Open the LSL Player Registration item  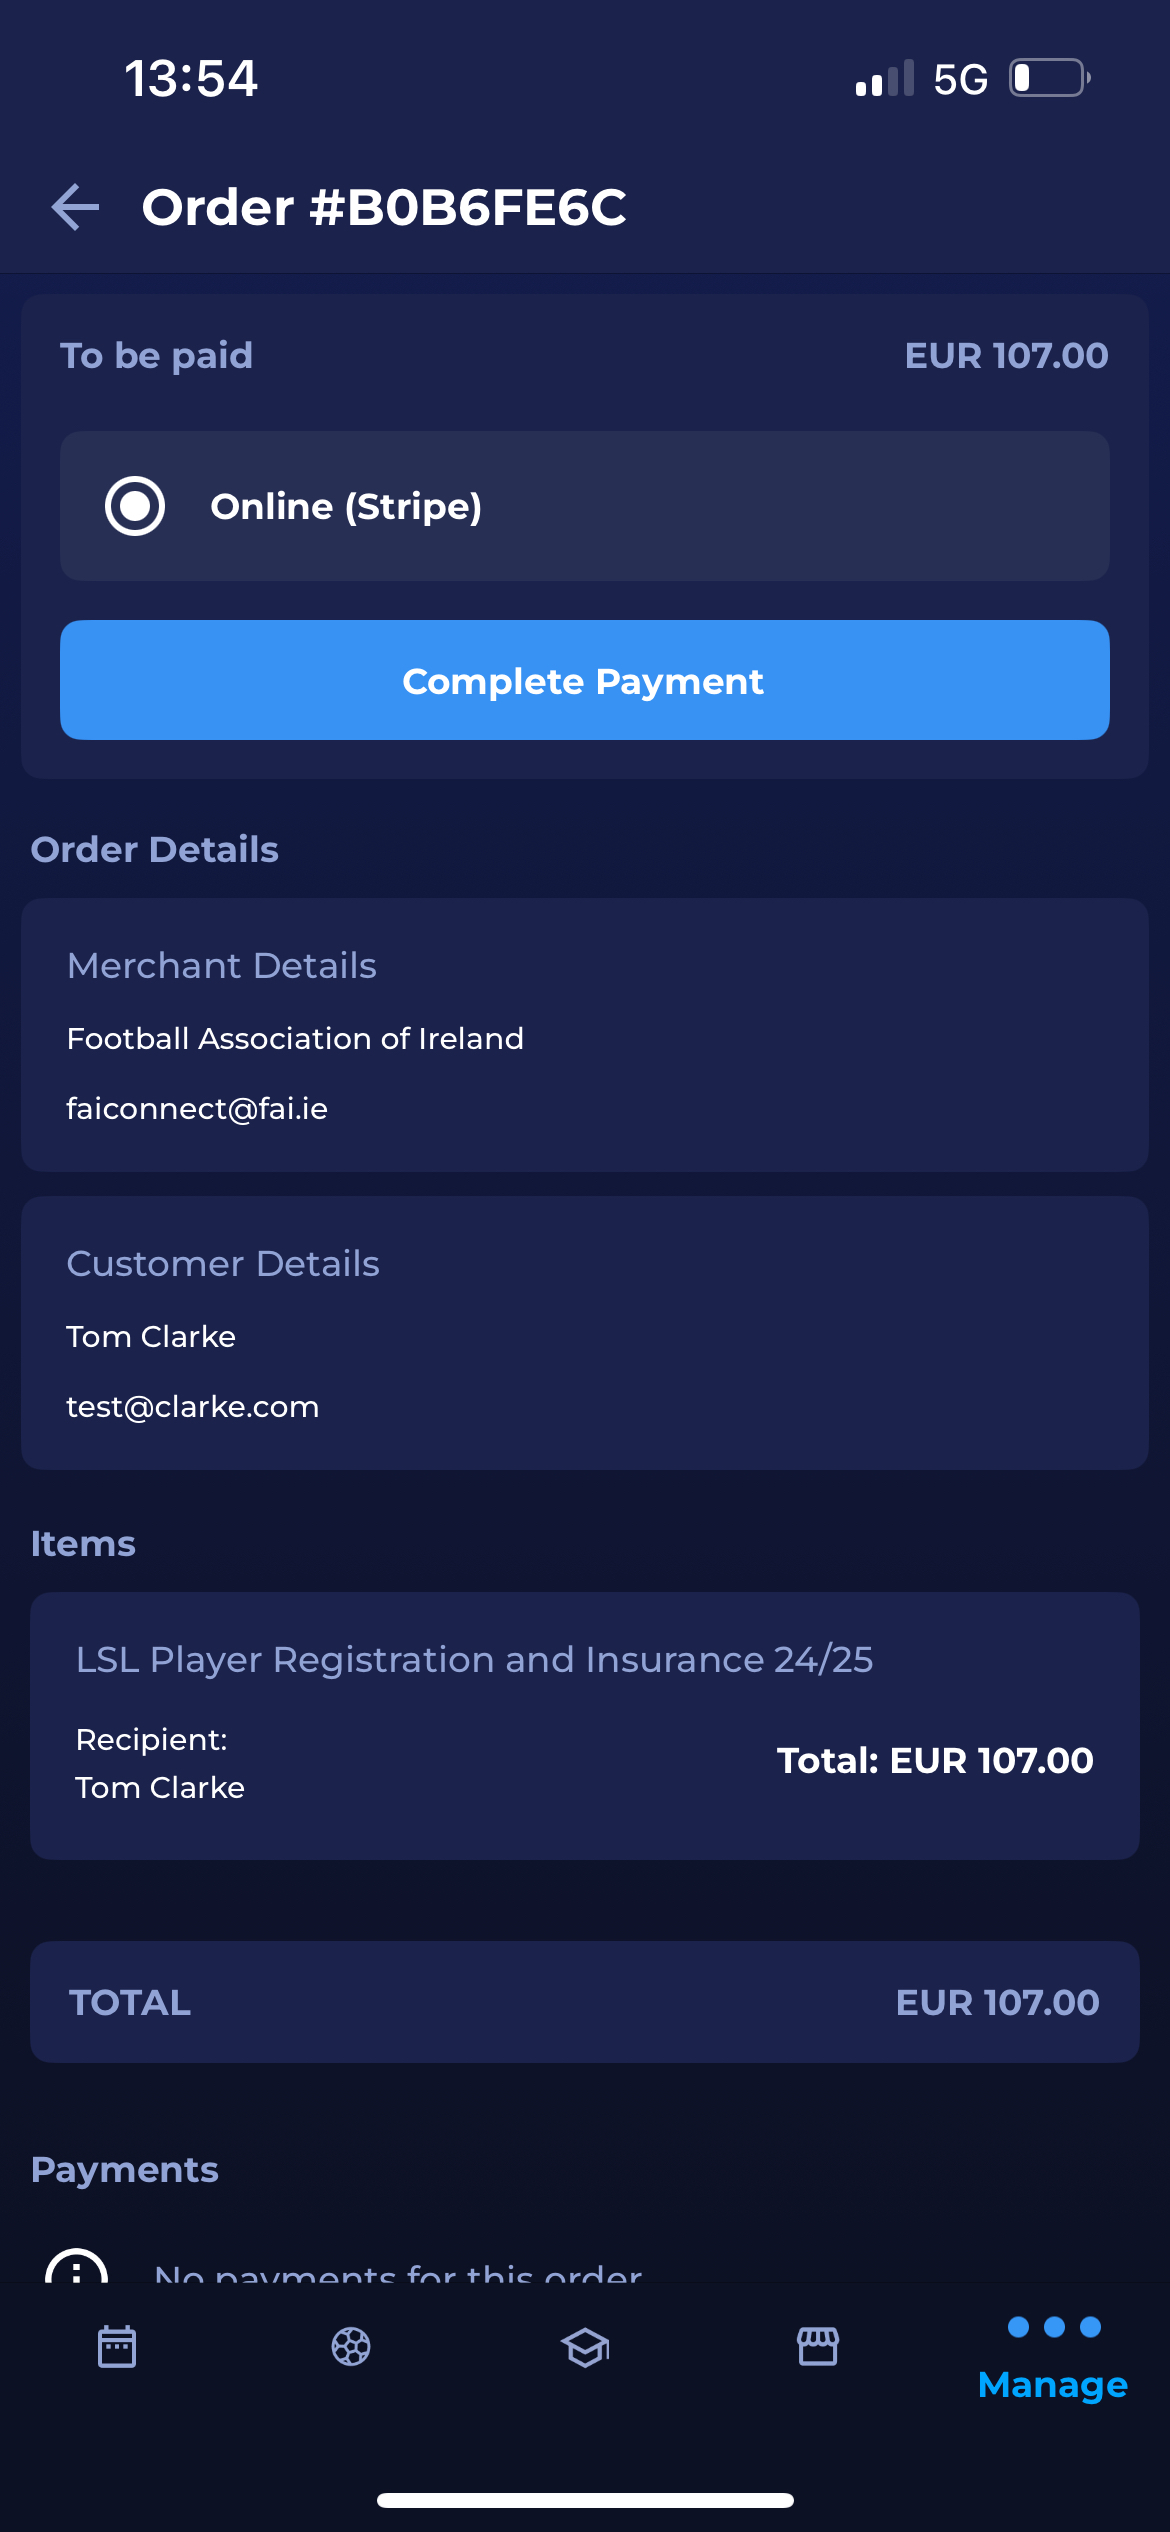(x=474, y=1660)
